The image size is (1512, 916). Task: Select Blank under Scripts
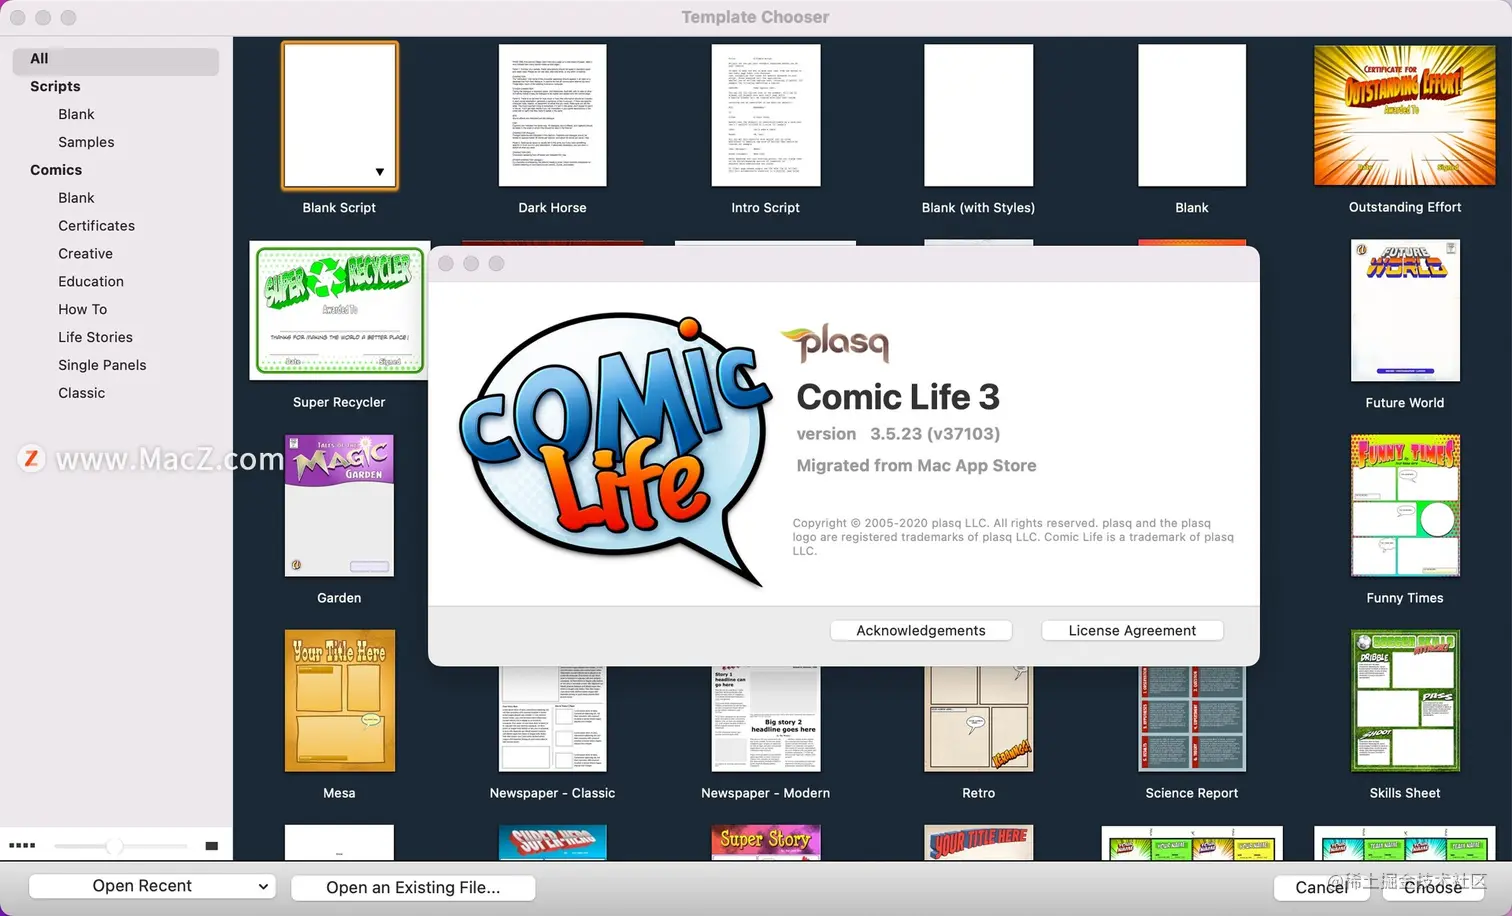[76, 115]
